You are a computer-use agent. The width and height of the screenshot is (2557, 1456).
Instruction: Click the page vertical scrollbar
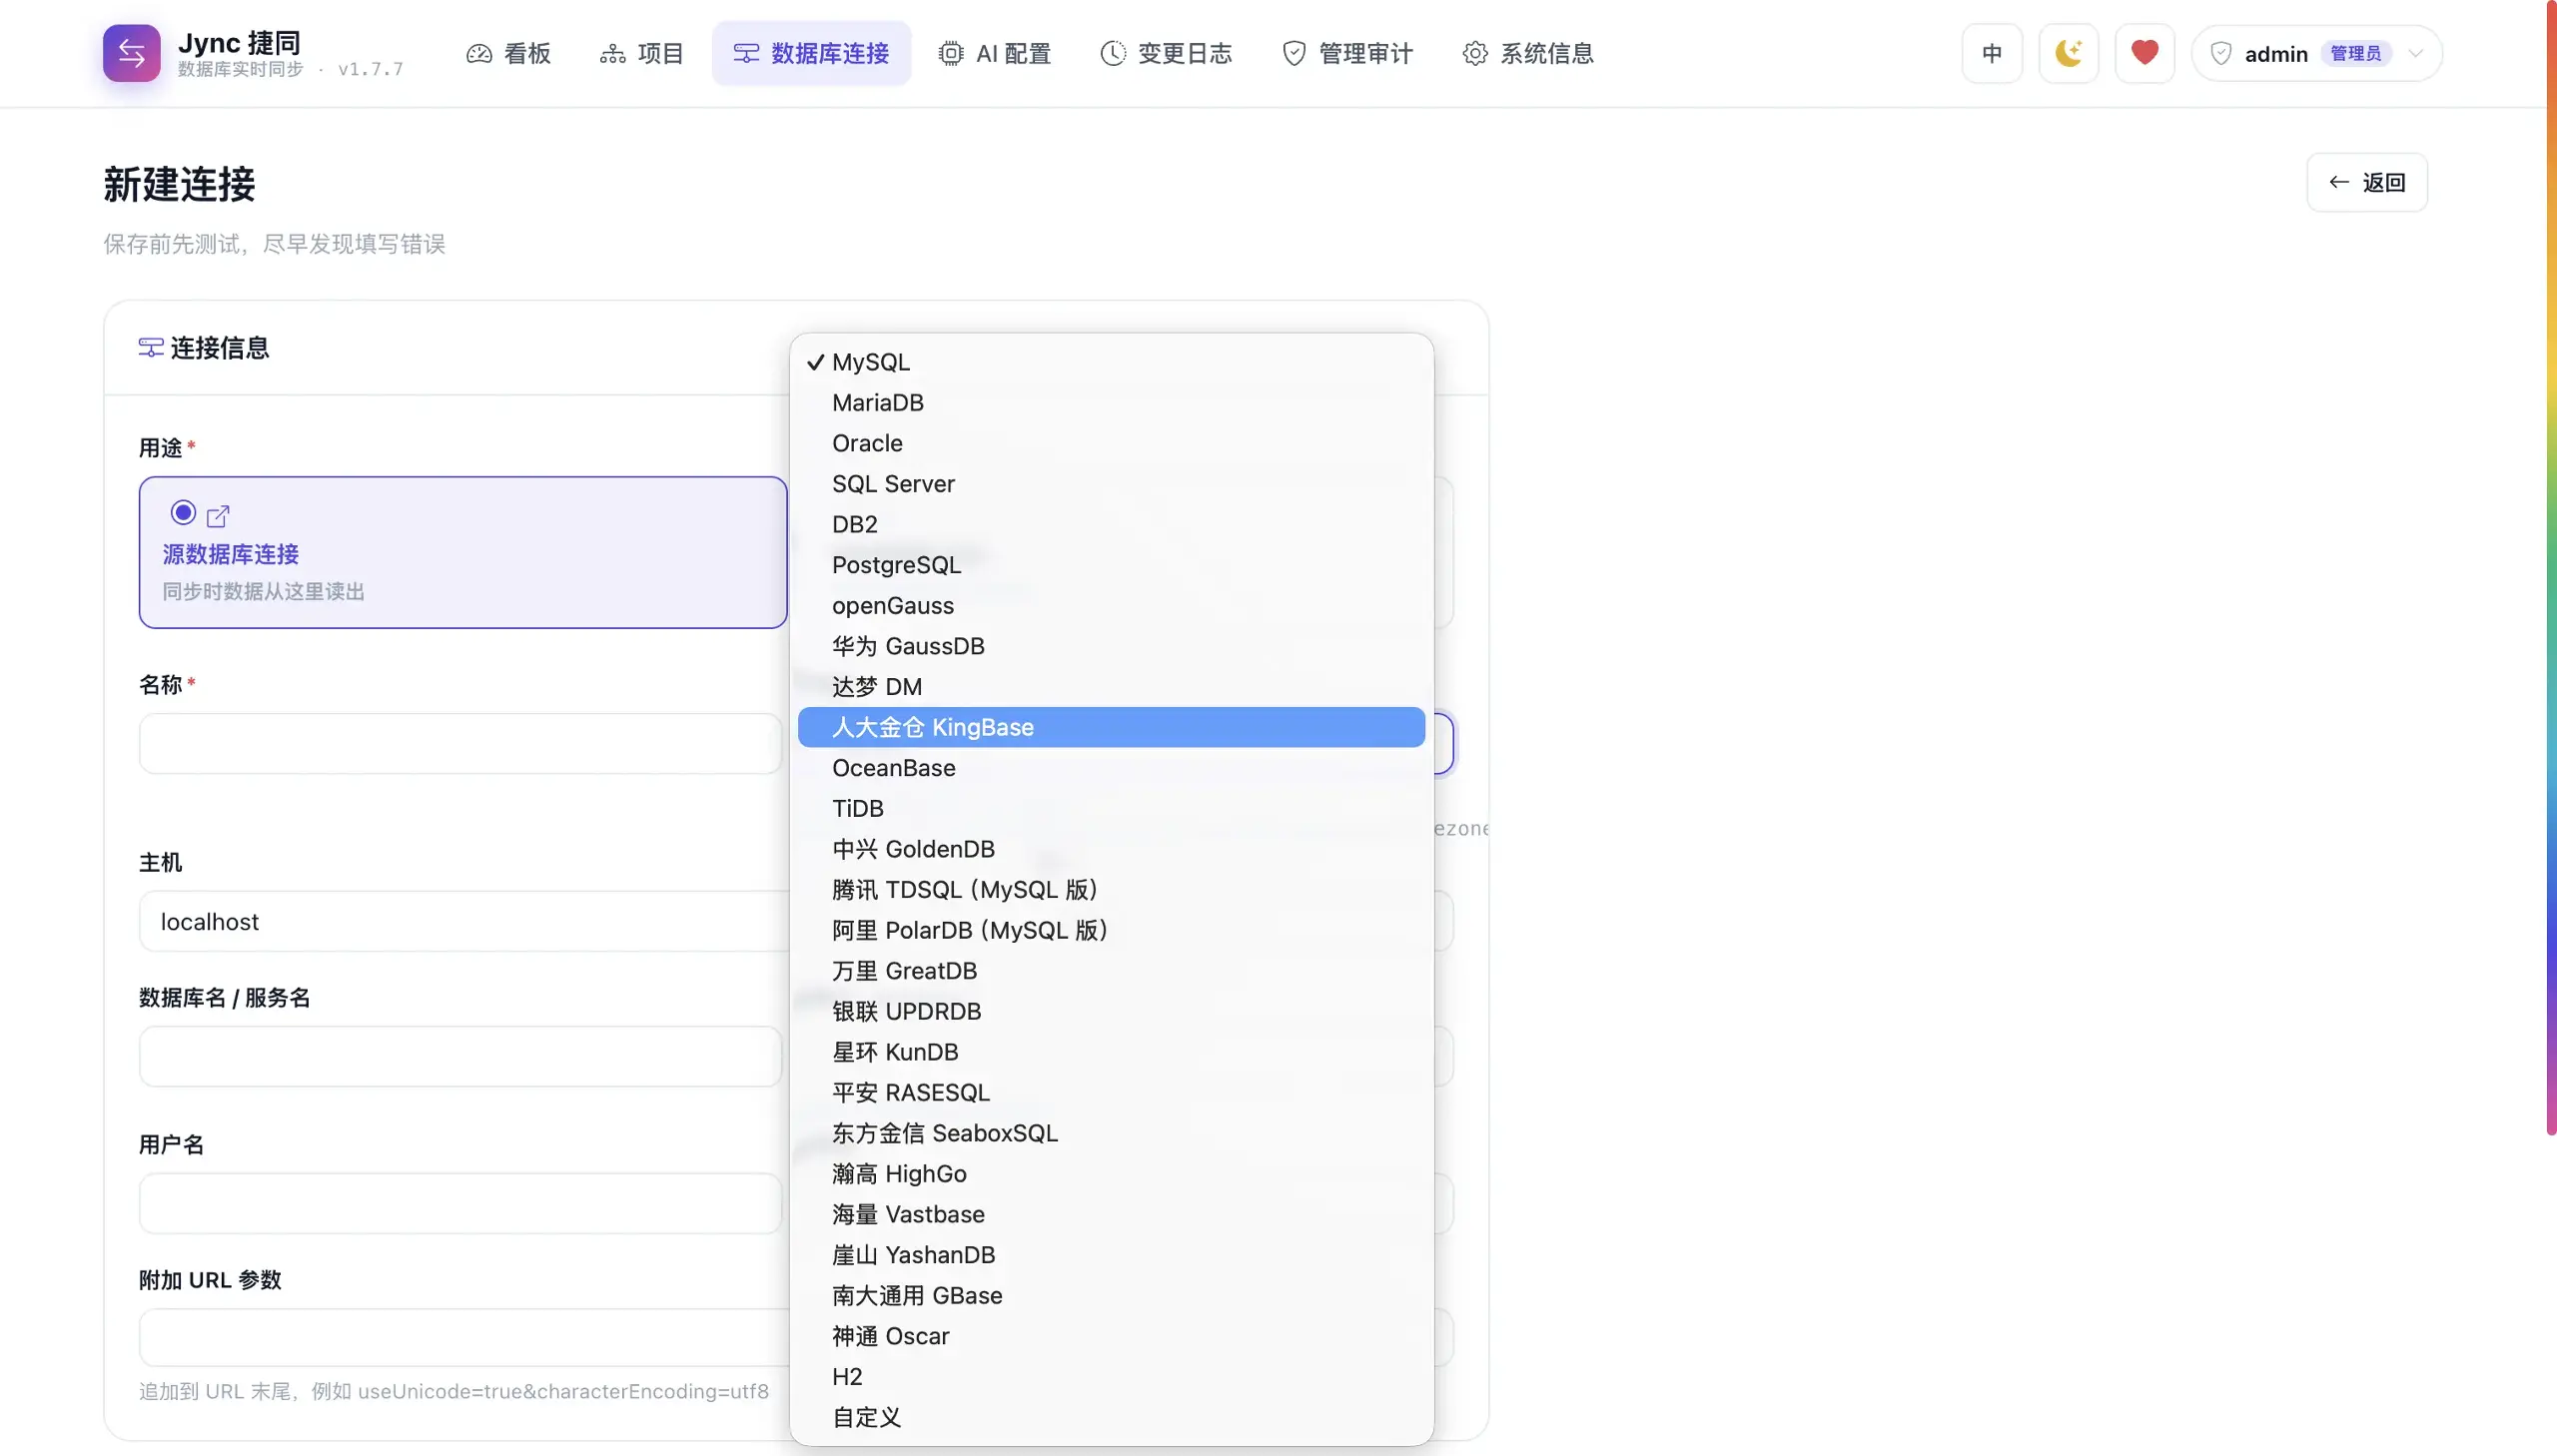tap(2551, 567)
